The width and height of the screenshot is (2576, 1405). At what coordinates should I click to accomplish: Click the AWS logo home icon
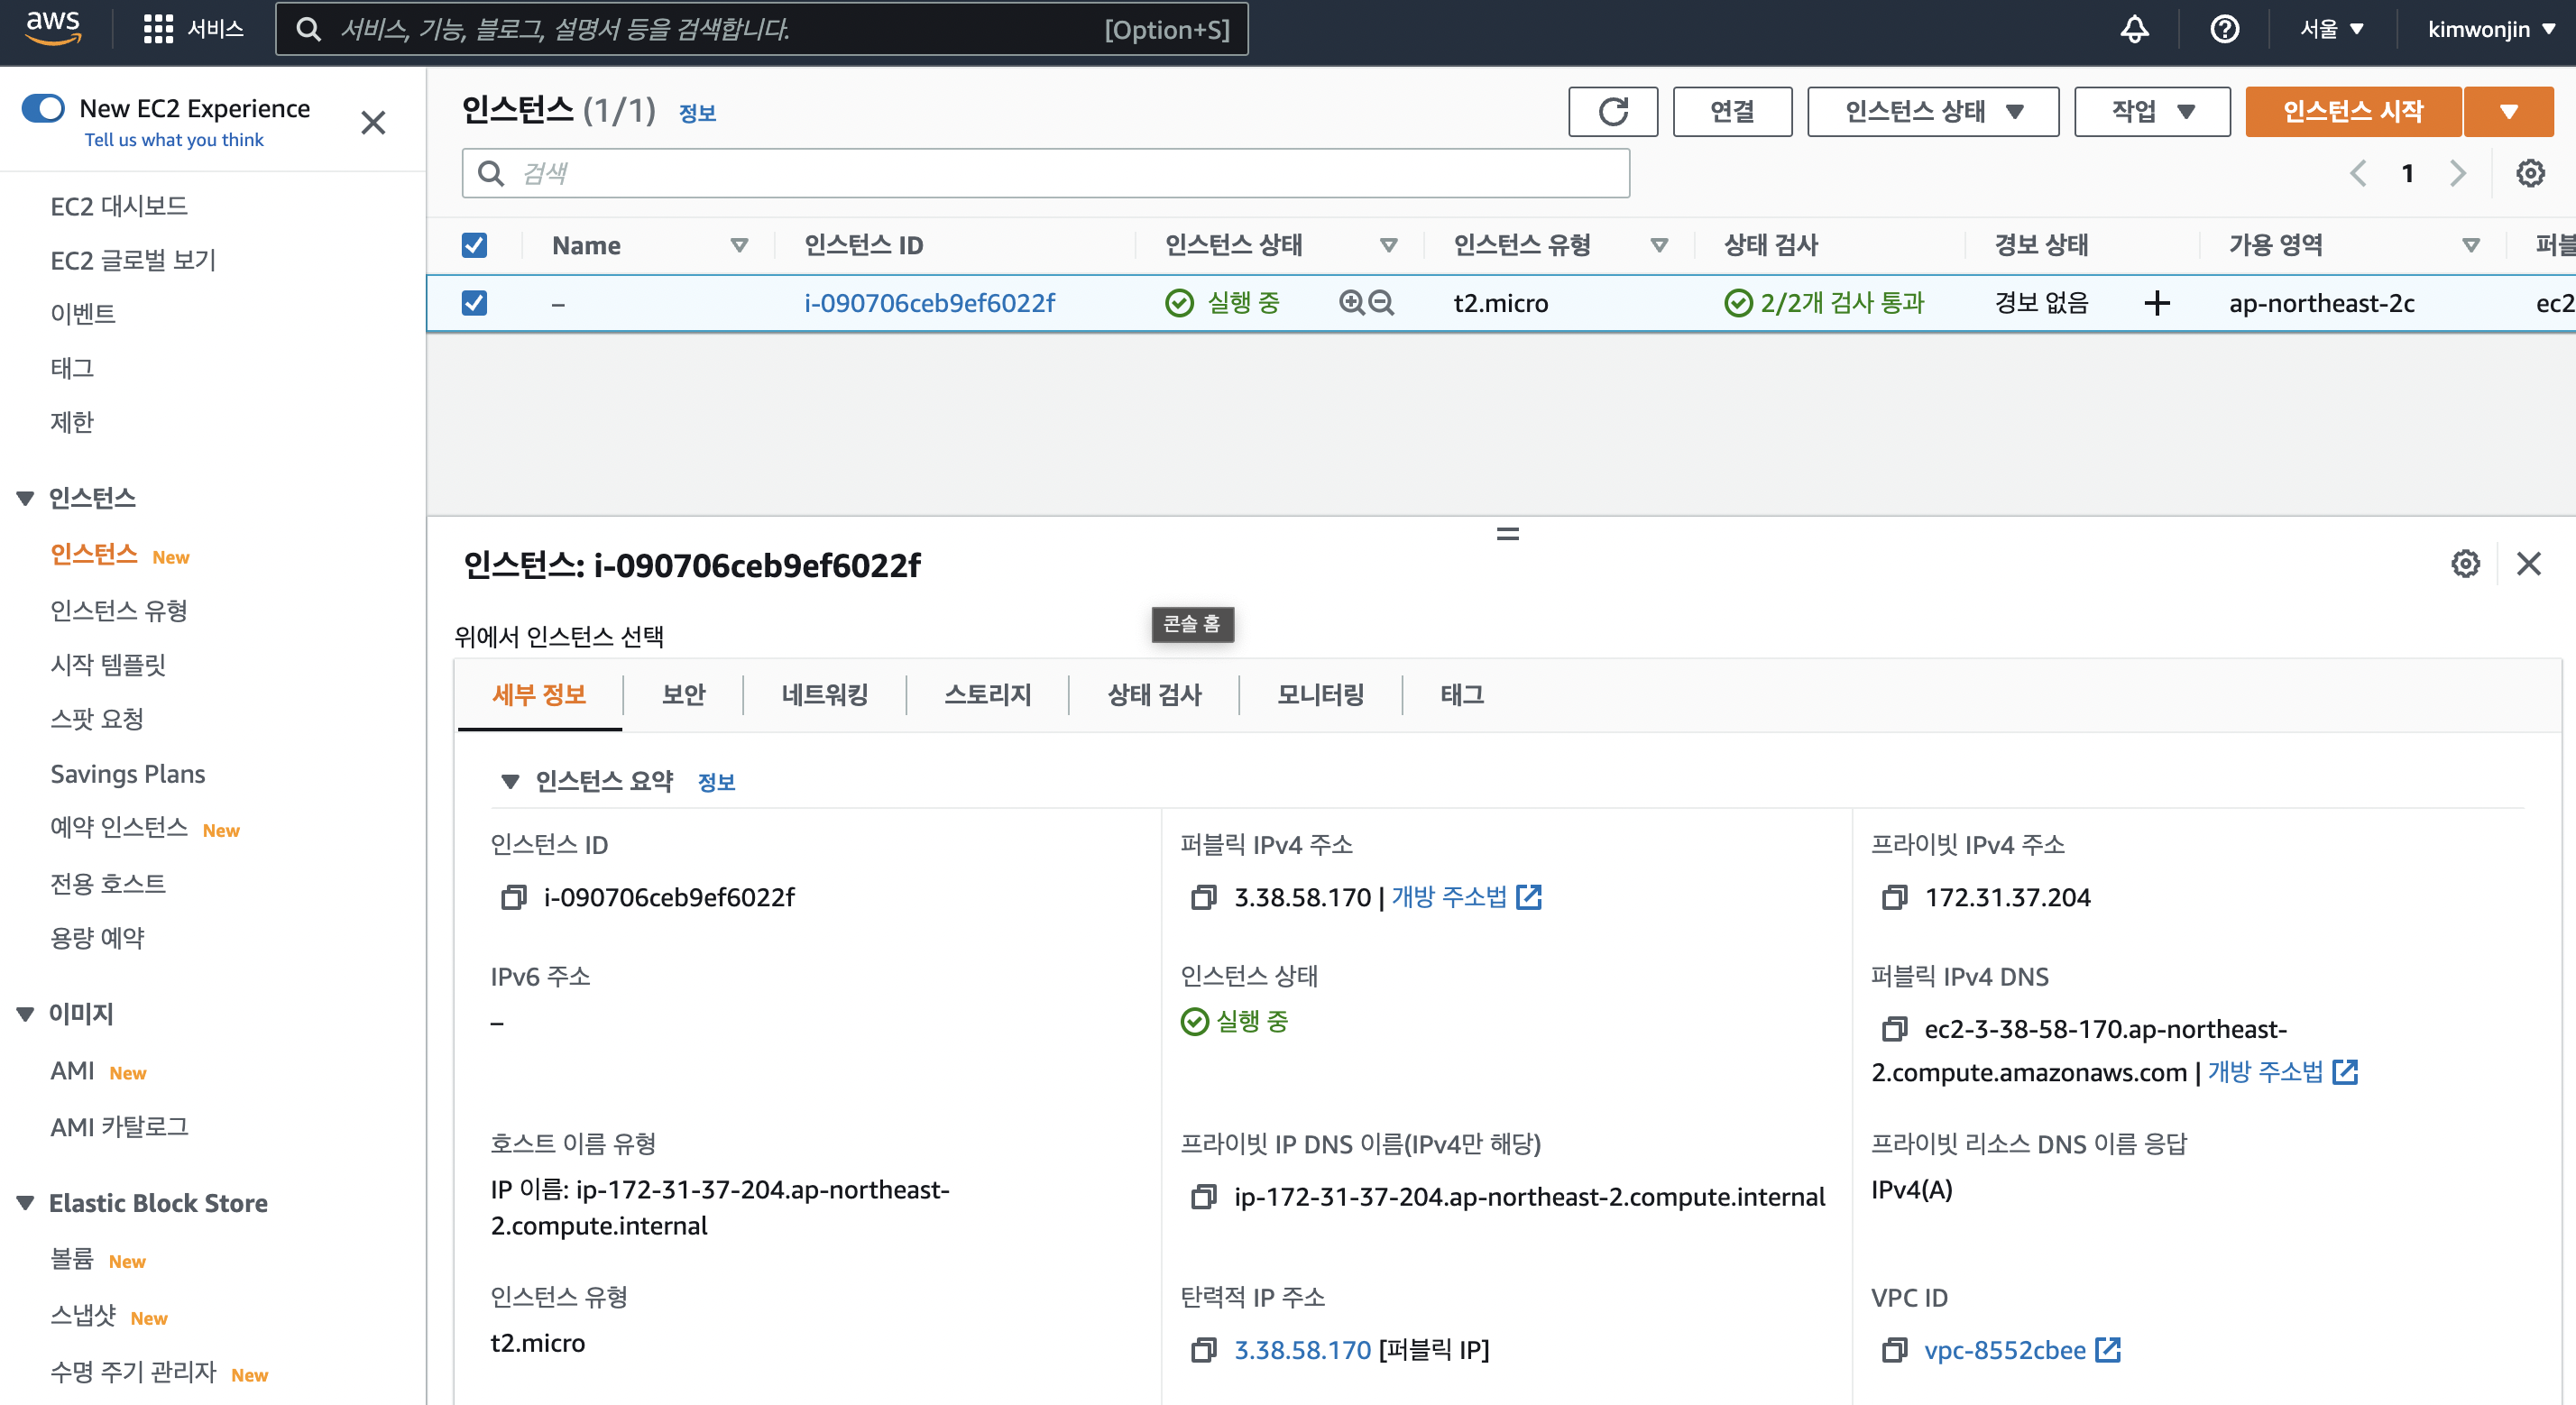52,27
